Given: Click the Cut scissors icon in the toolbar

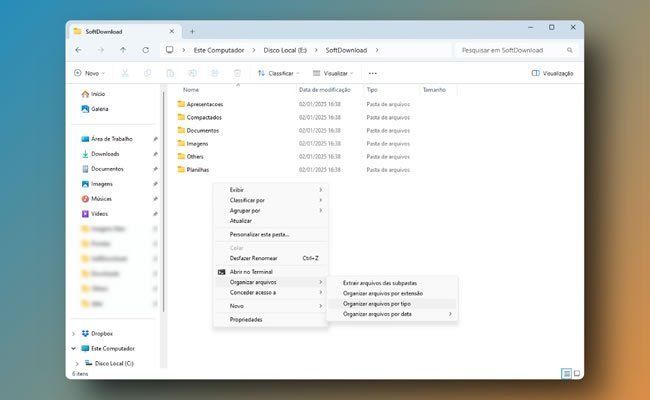Looking at the screenshot, I should pyautogui.click(x=125, y=73).
